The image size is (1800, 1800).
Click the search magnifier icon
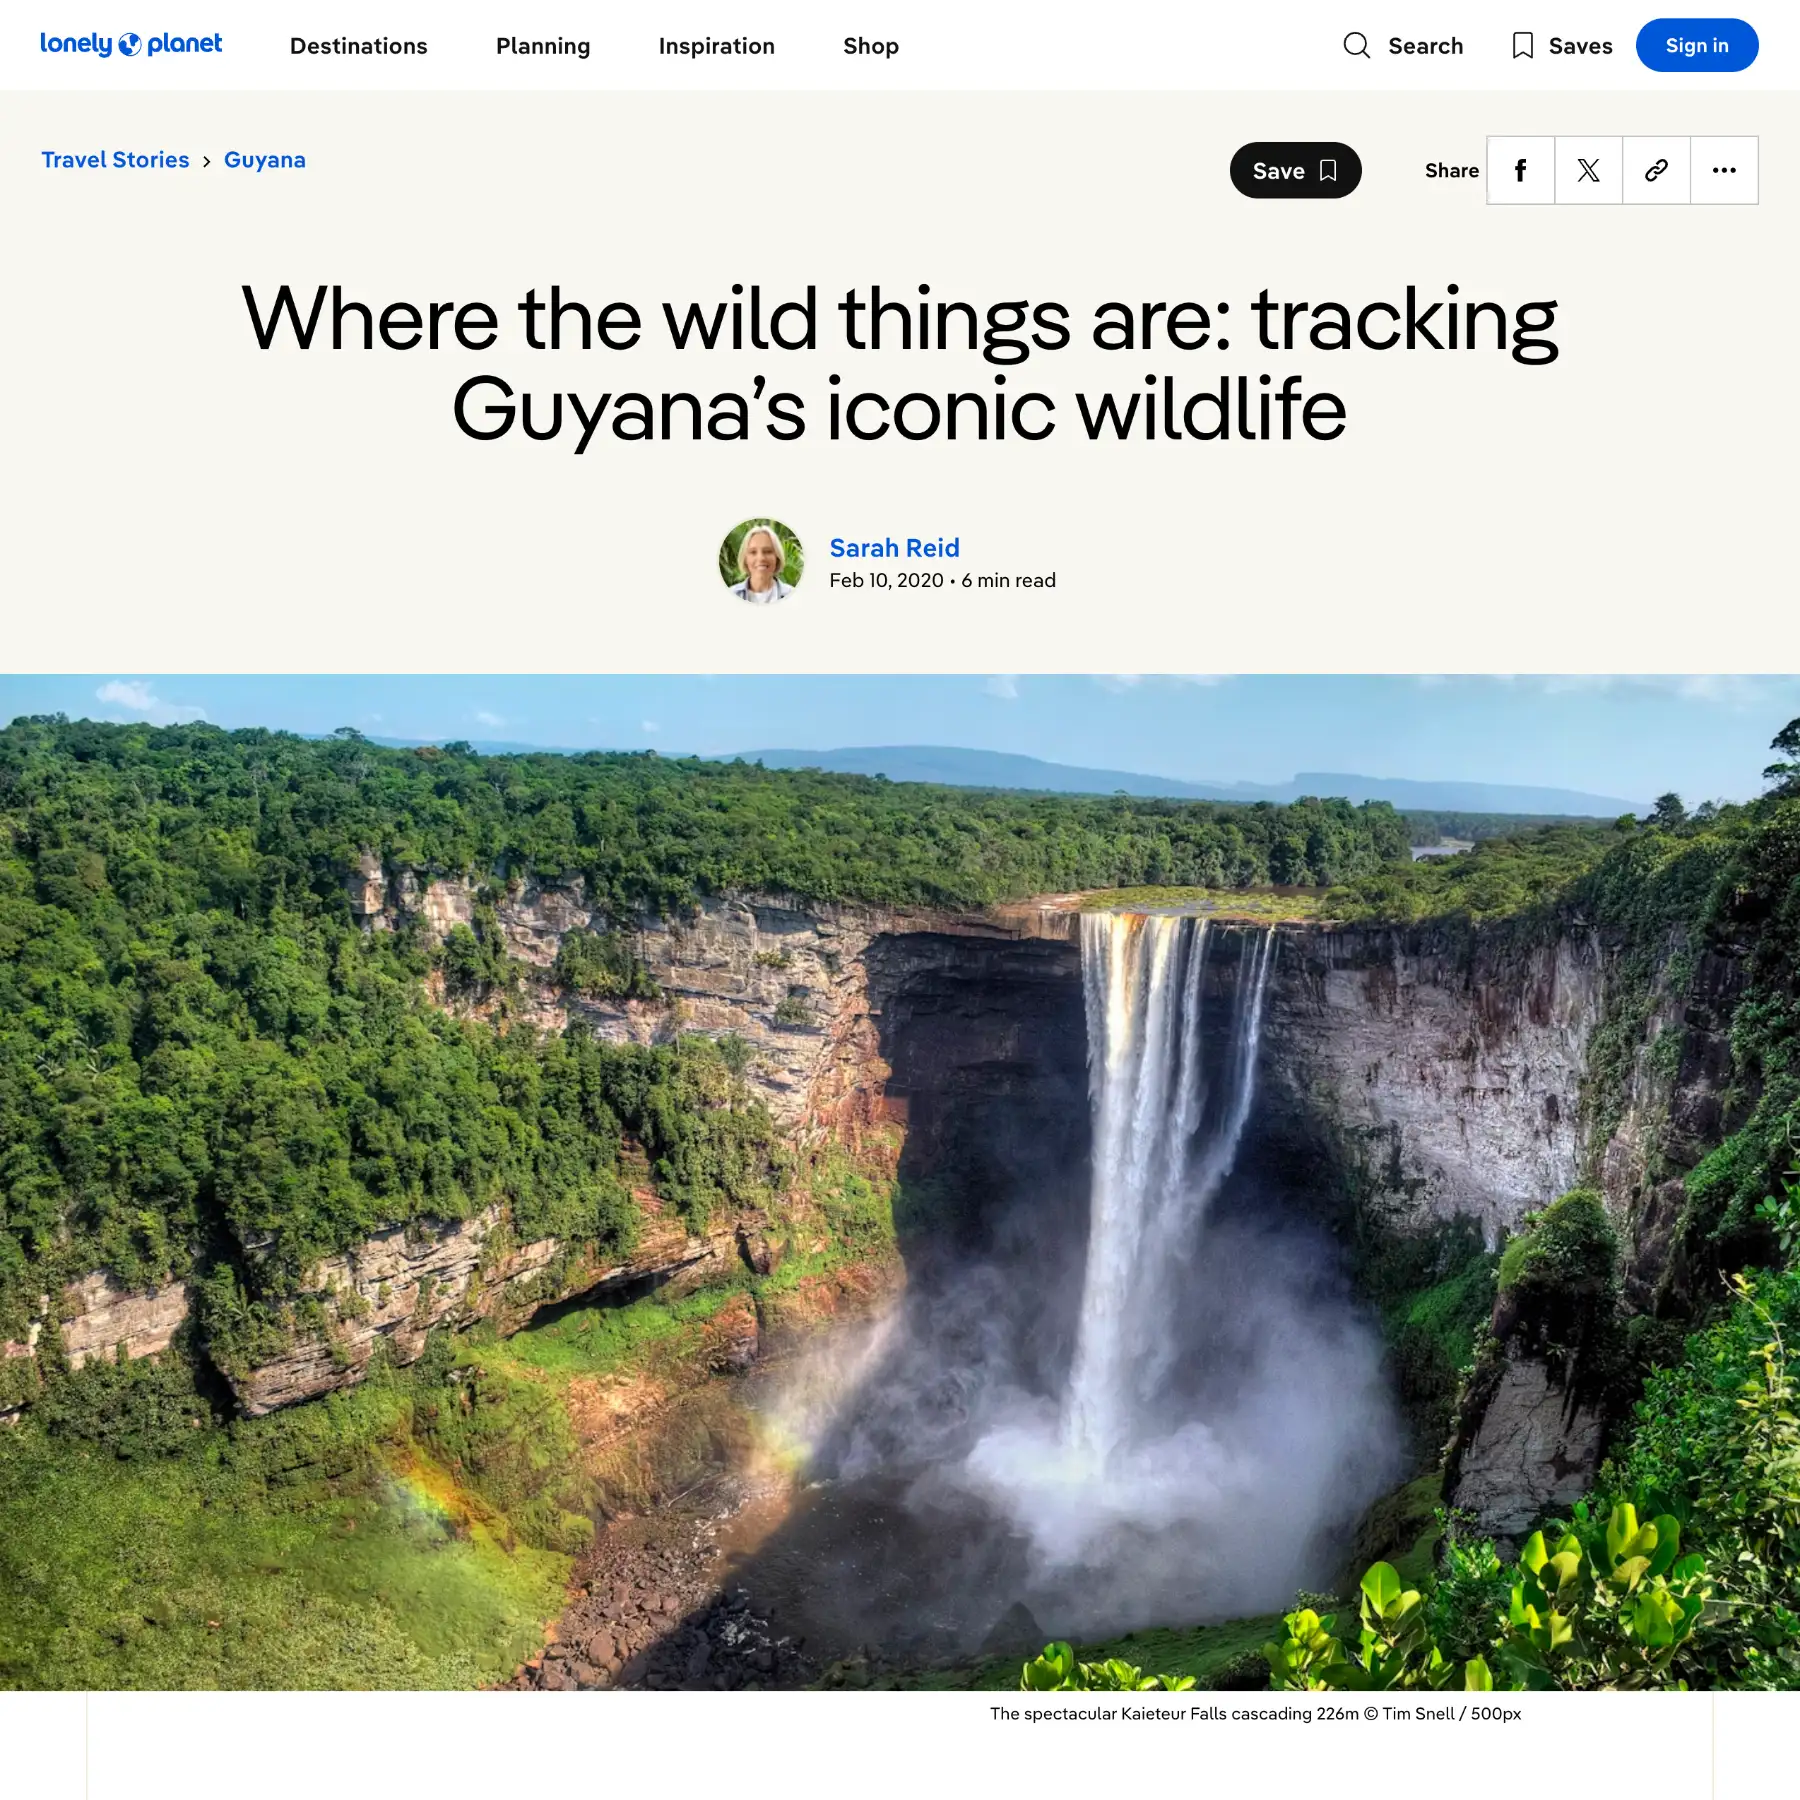(1356, 46)
